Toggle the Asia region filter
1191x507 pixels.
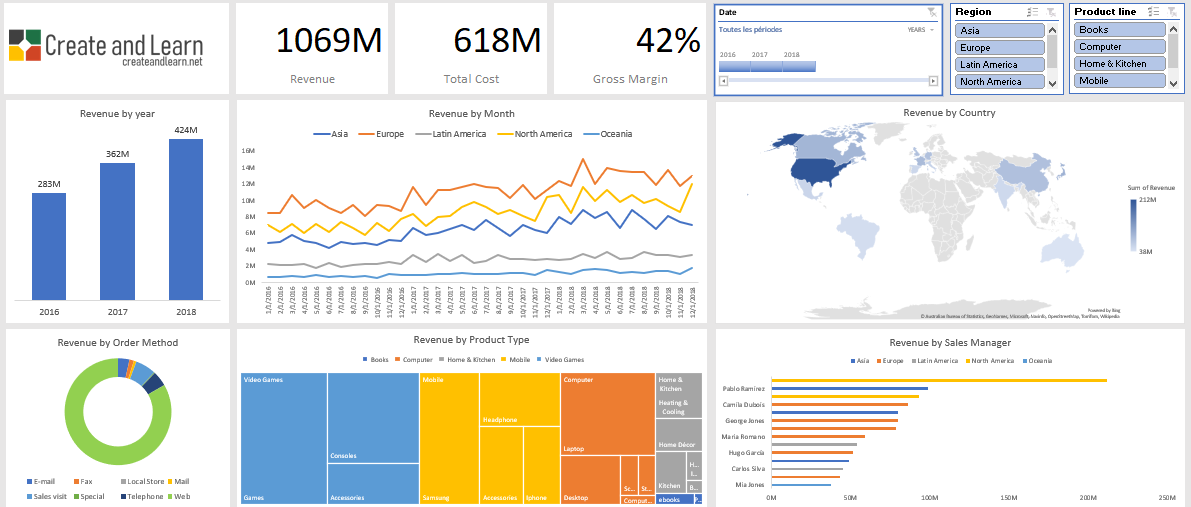click(1000, 30)
